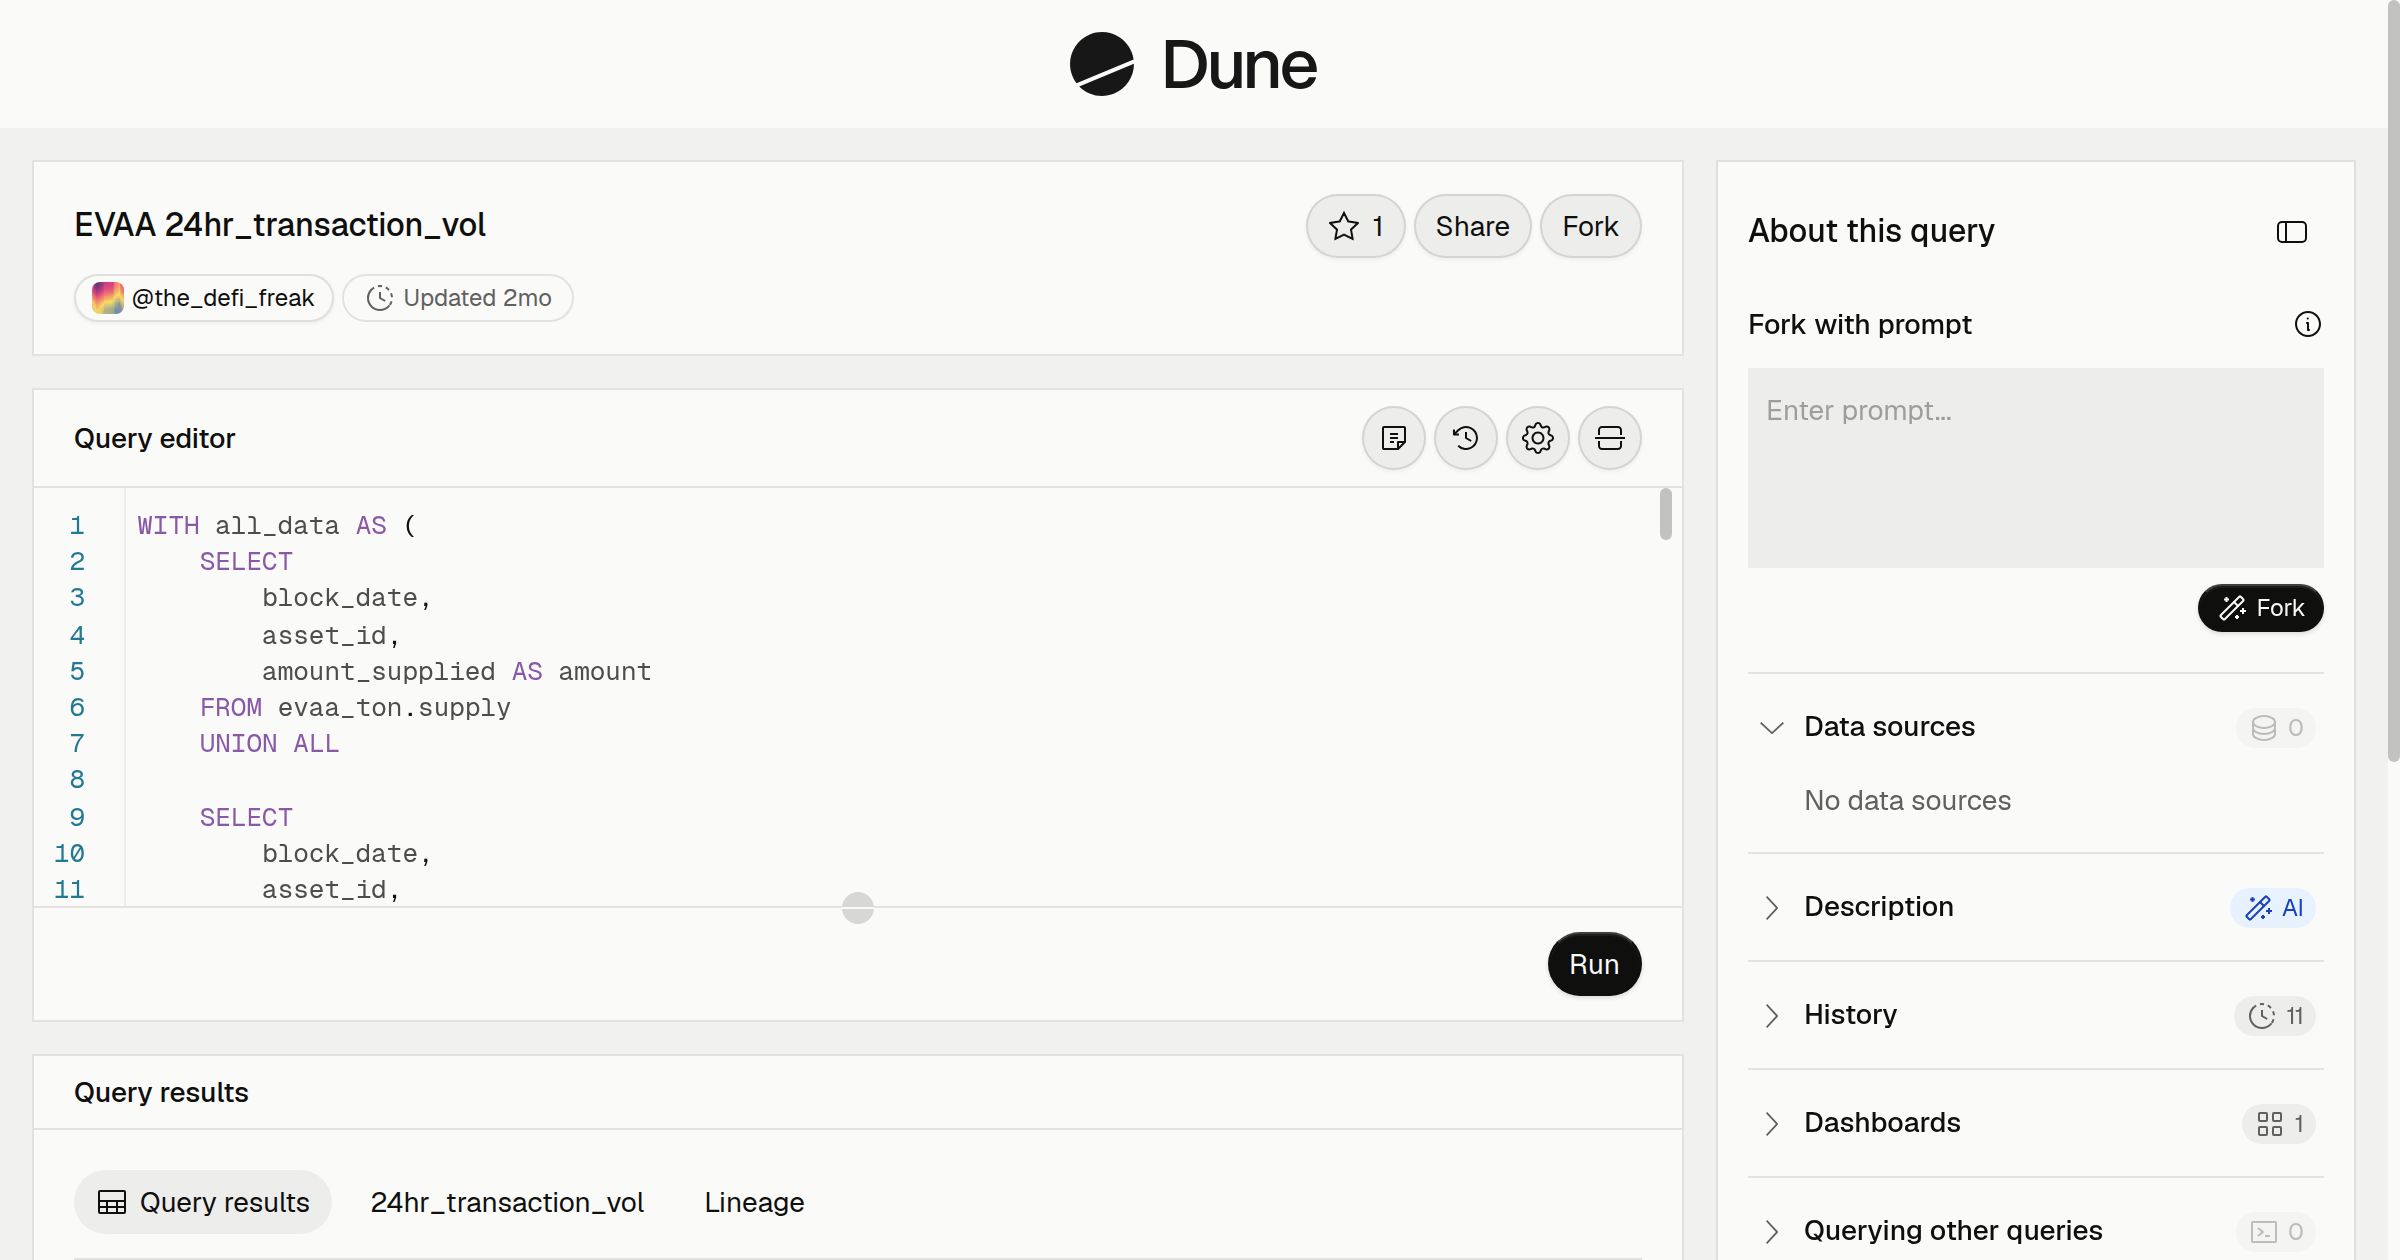Click the page vertical scrollbar
Screen dimensions: 2400x1260
pos(2393,380)
